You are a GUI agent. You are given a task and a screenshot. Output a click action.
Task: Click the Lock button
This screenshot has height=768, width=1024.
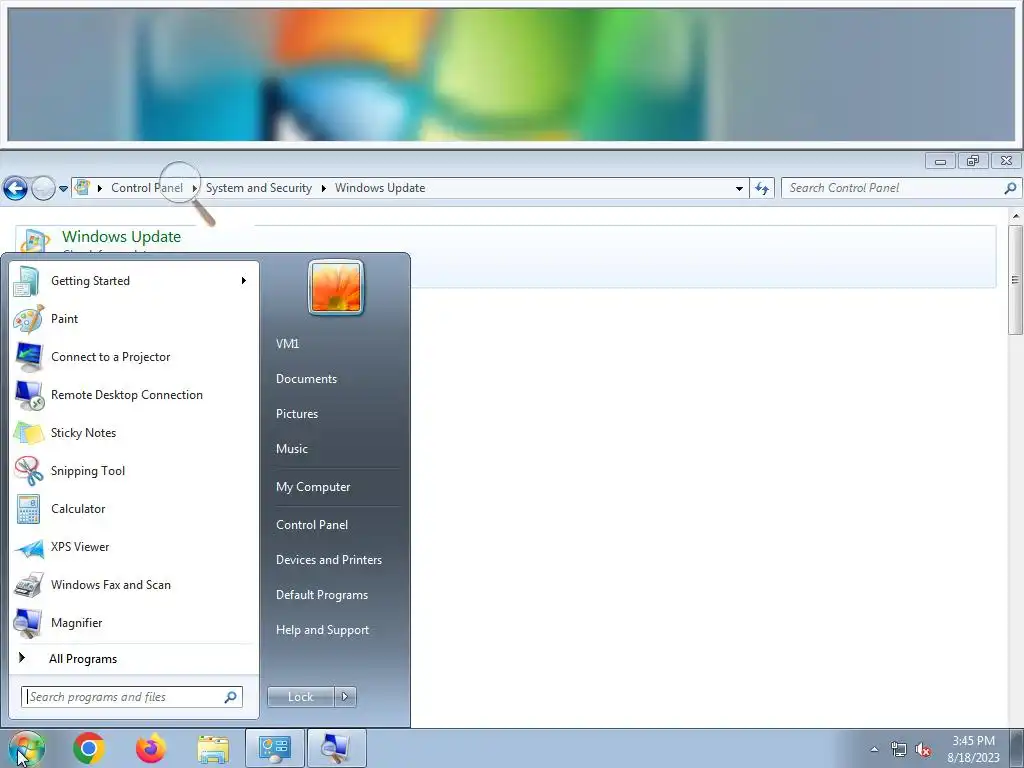[x=301, y=697]
